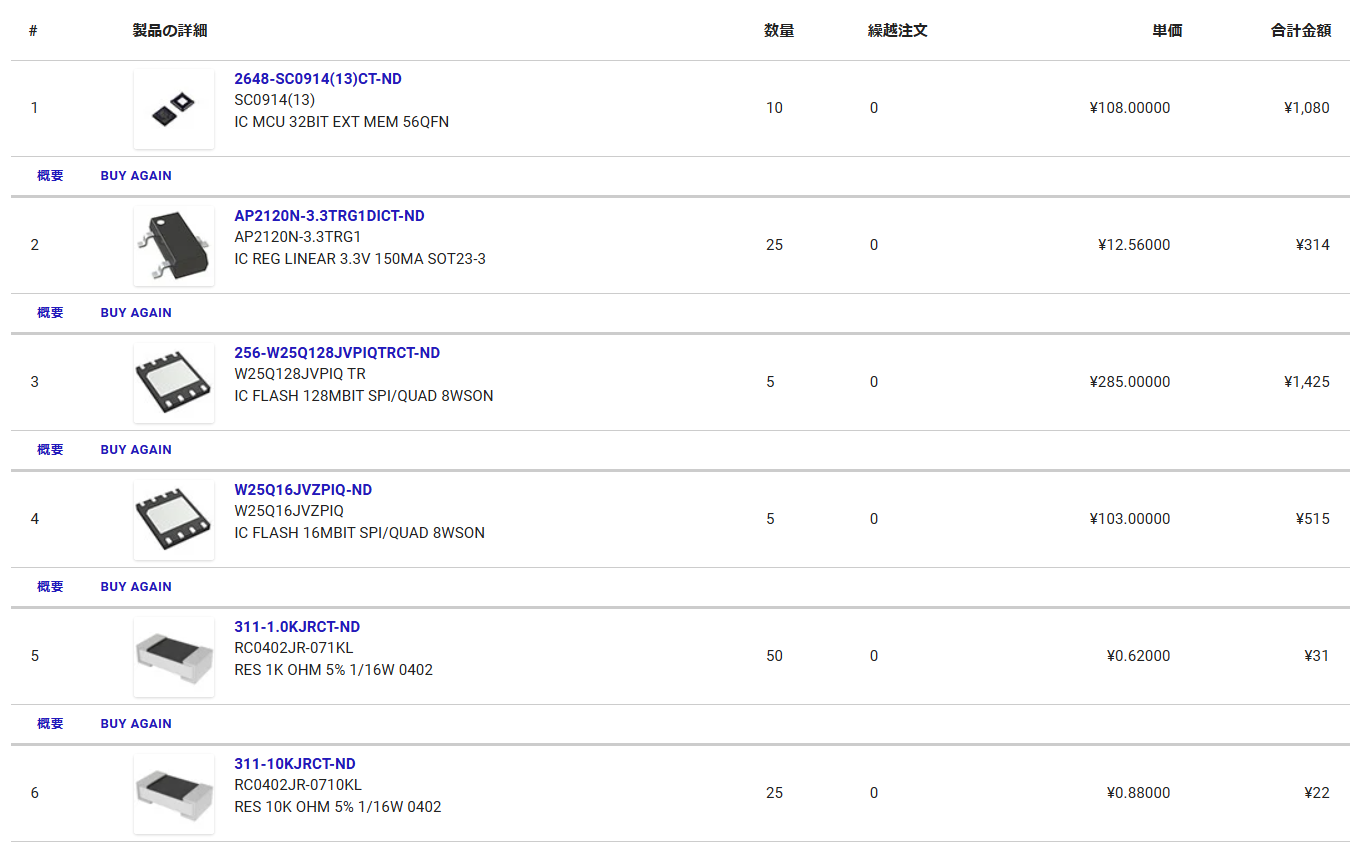Open the 2648-SC0914(13)CT-ND product link
1366x852 pixels.
318,79
